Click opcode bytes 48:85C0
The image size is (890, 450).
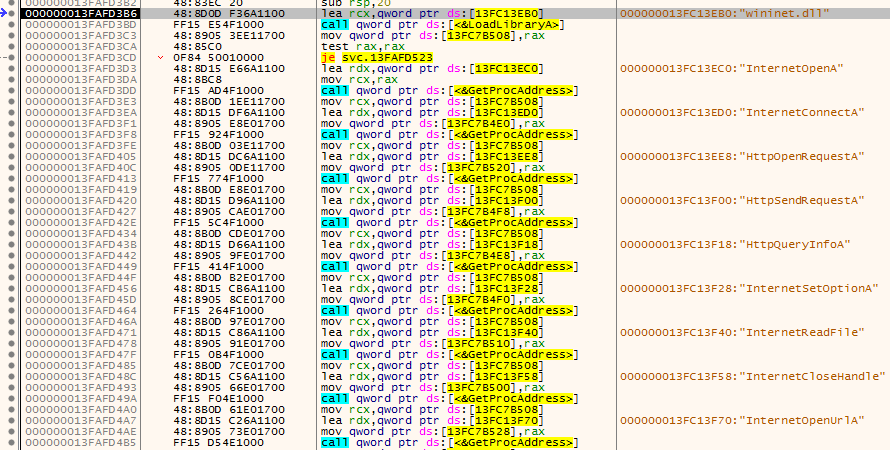[x=198, y=47]
